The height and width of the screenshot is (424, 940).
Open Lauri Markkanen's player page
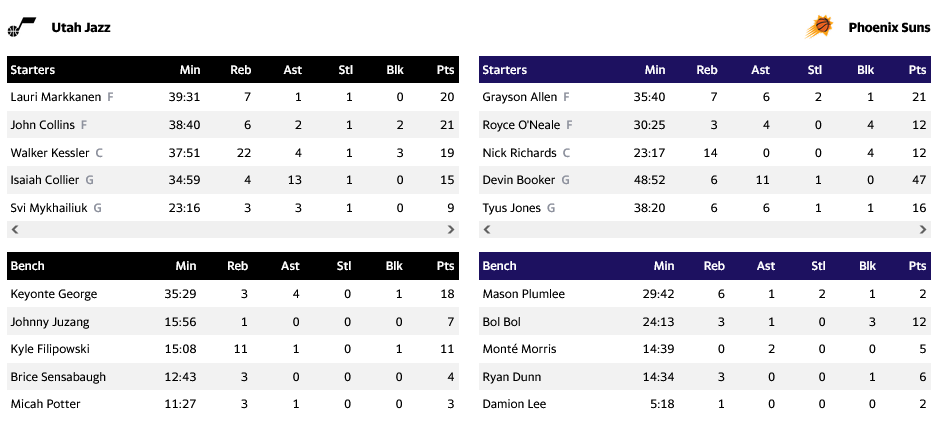54,97
